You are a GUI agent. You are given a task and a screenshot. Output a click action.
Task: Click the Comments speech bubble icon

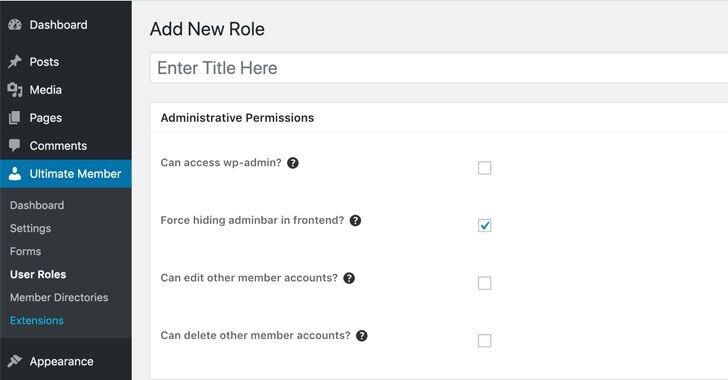pyautogui.click(x=15, y=145)
